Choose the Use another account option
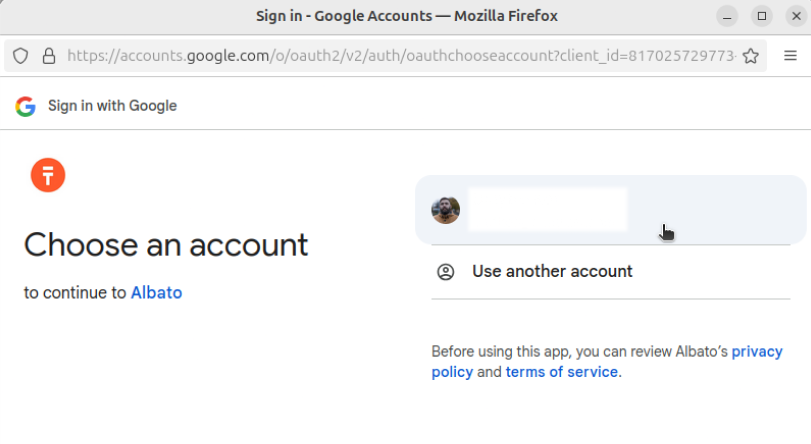 click(552, 271)
